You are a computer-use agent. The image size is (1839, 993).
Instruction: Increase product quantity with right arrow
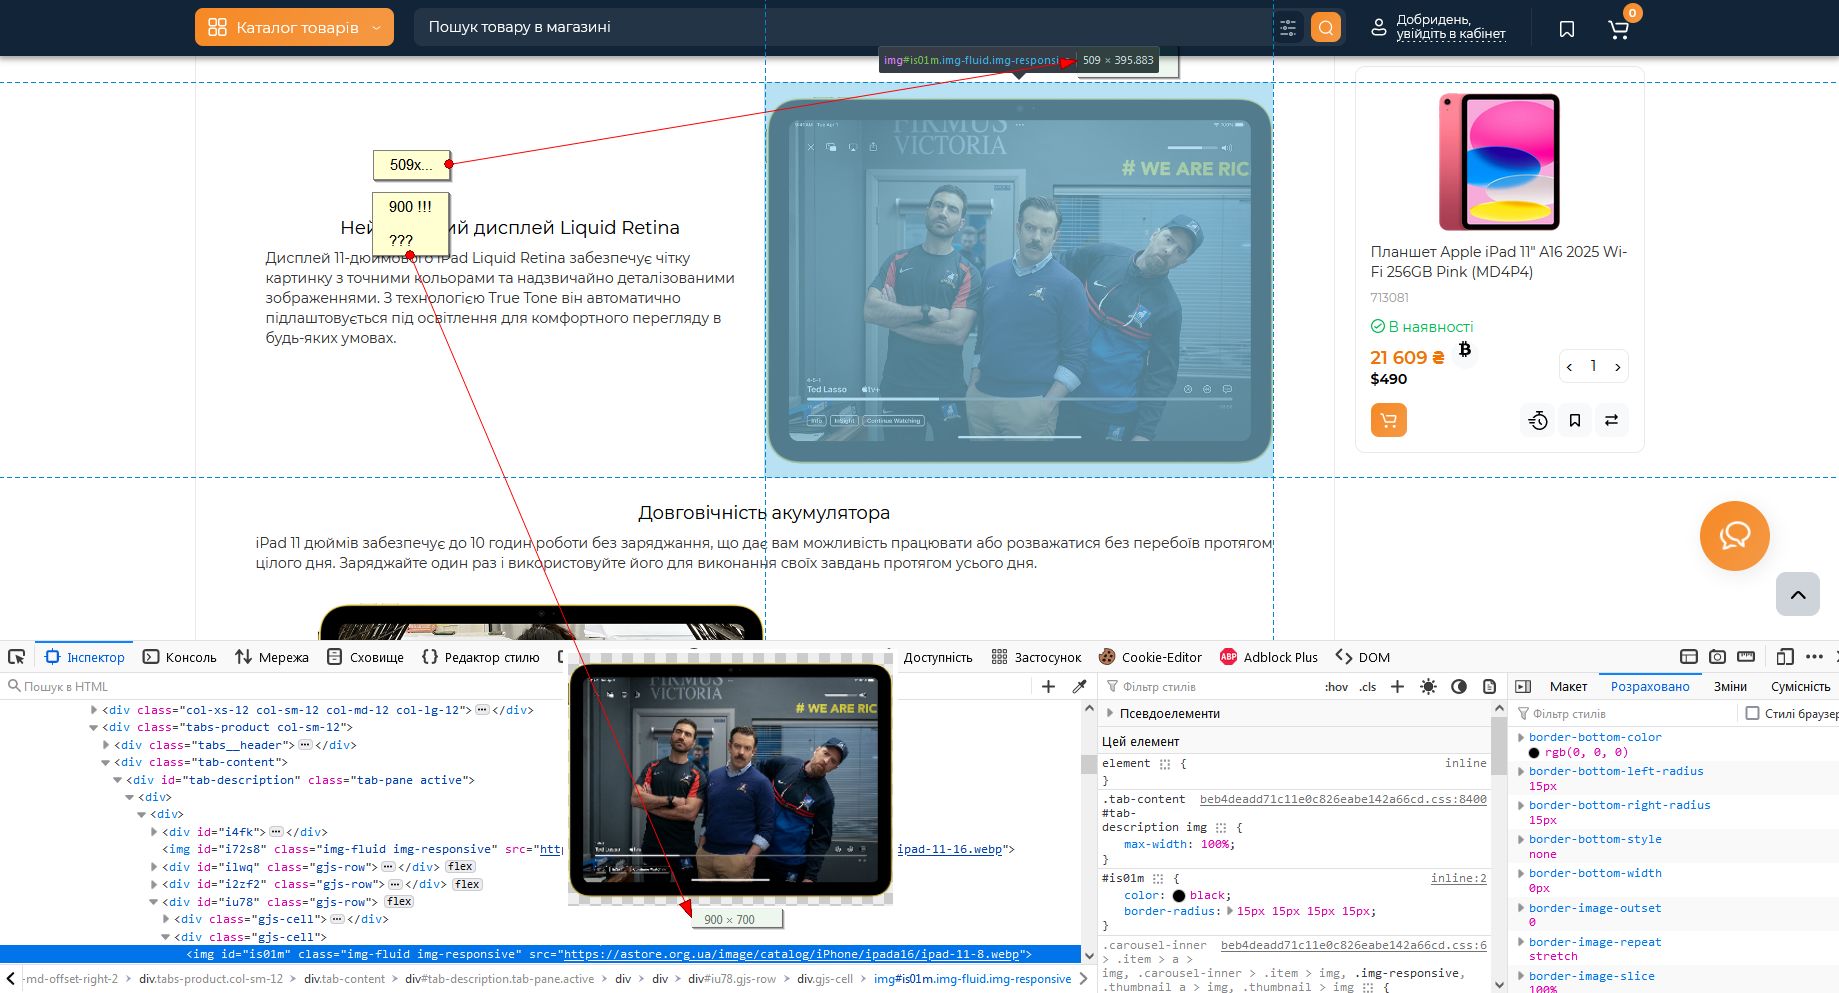click(x=1617, y=367)
